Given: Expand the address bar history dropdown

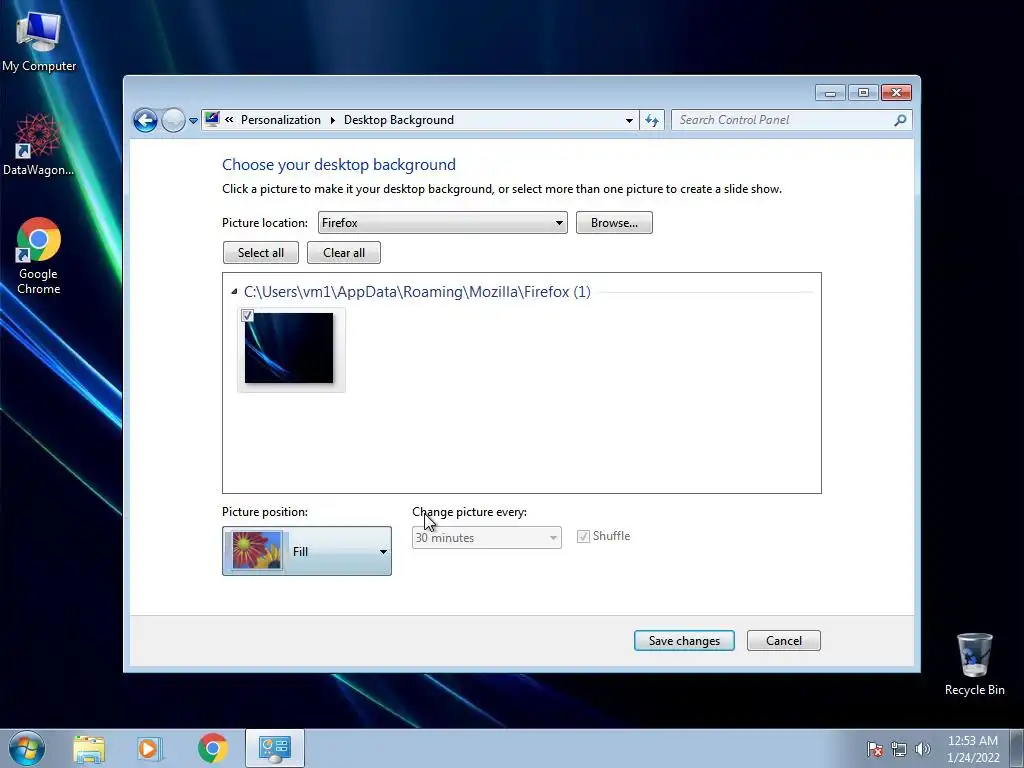Looking at the screenshot, I should point(629,120).
